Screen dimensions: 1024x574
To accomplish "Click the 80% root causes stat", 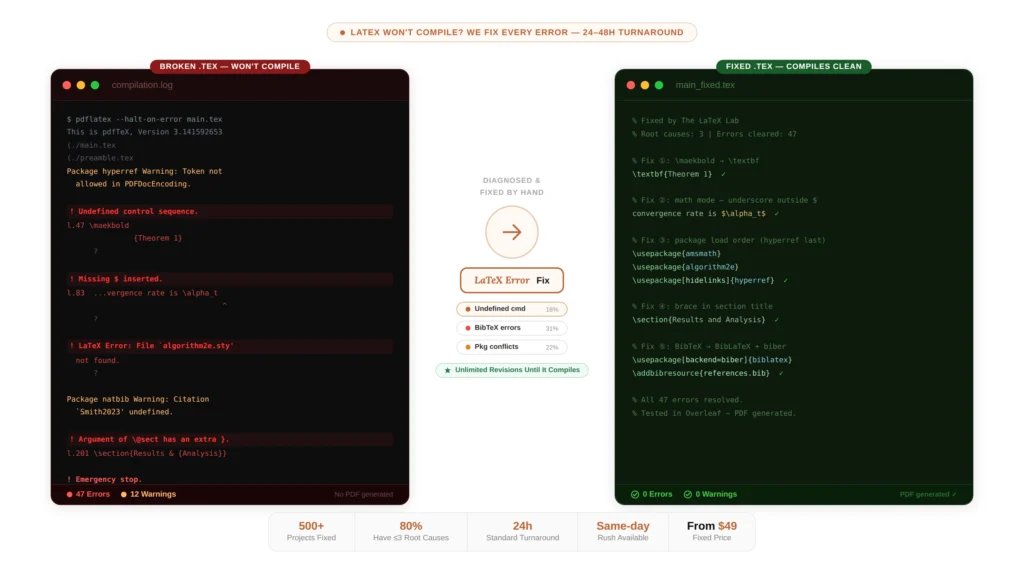I will pyautogui.click(x=411, y=532).
